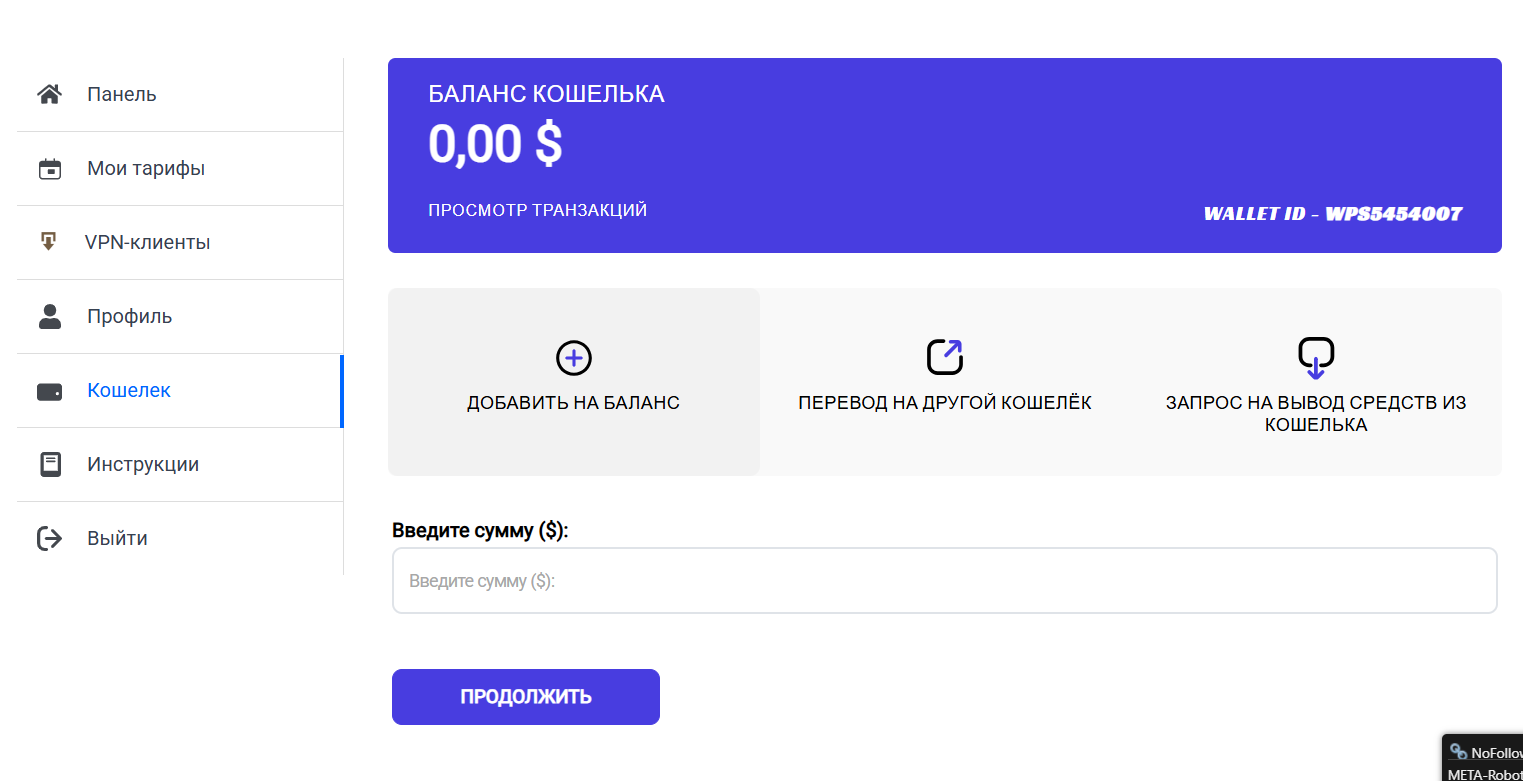Focus the Введите сумму ($) input field
This screenshot has width=1523, height=781.
click(945, 580)
